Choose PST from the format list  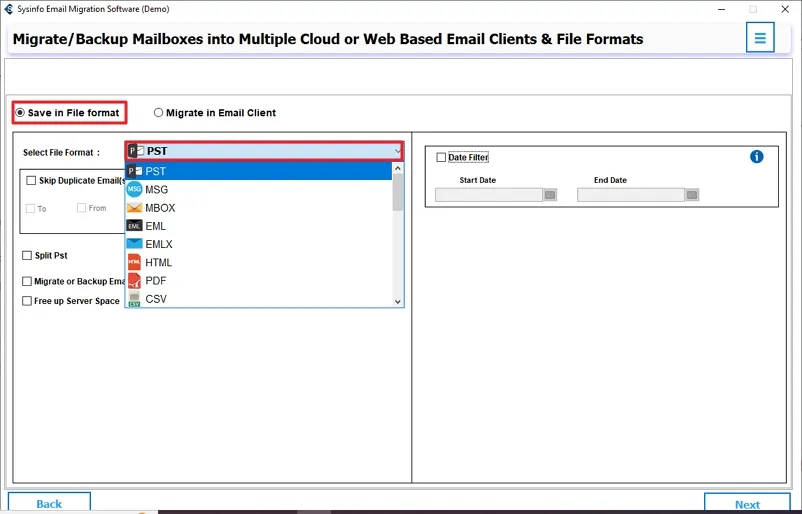(x=259, y=171)
